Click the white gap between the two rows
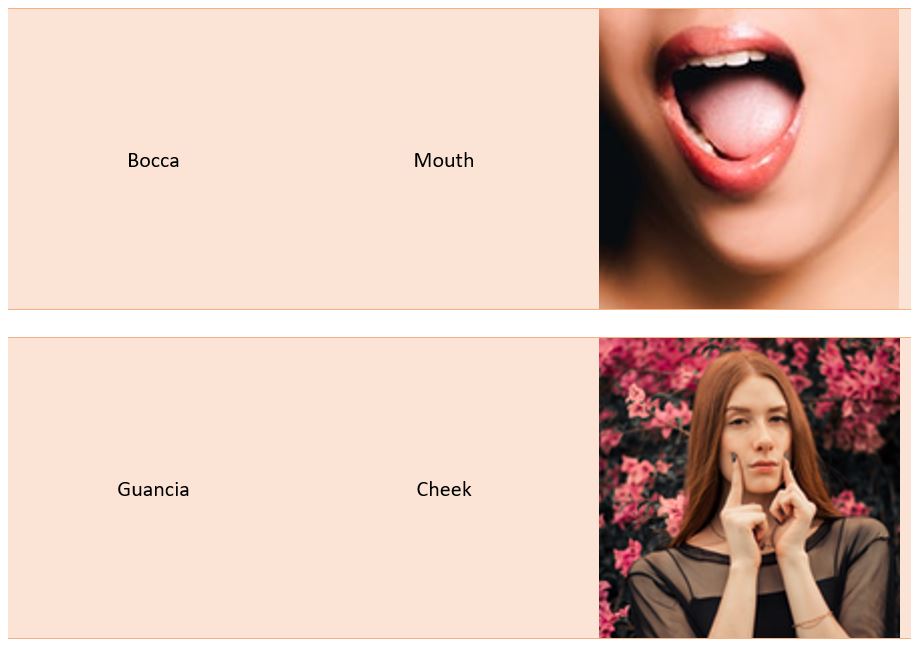The width and height of the screenshot is (919, 650). (460, 323)
